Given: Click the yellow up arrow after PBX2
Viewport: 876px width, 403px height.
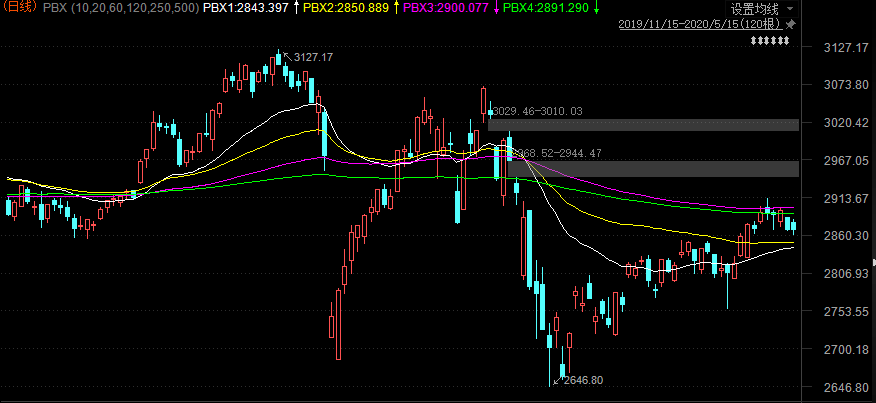Looking at the screenshot, I should [396, 8].
